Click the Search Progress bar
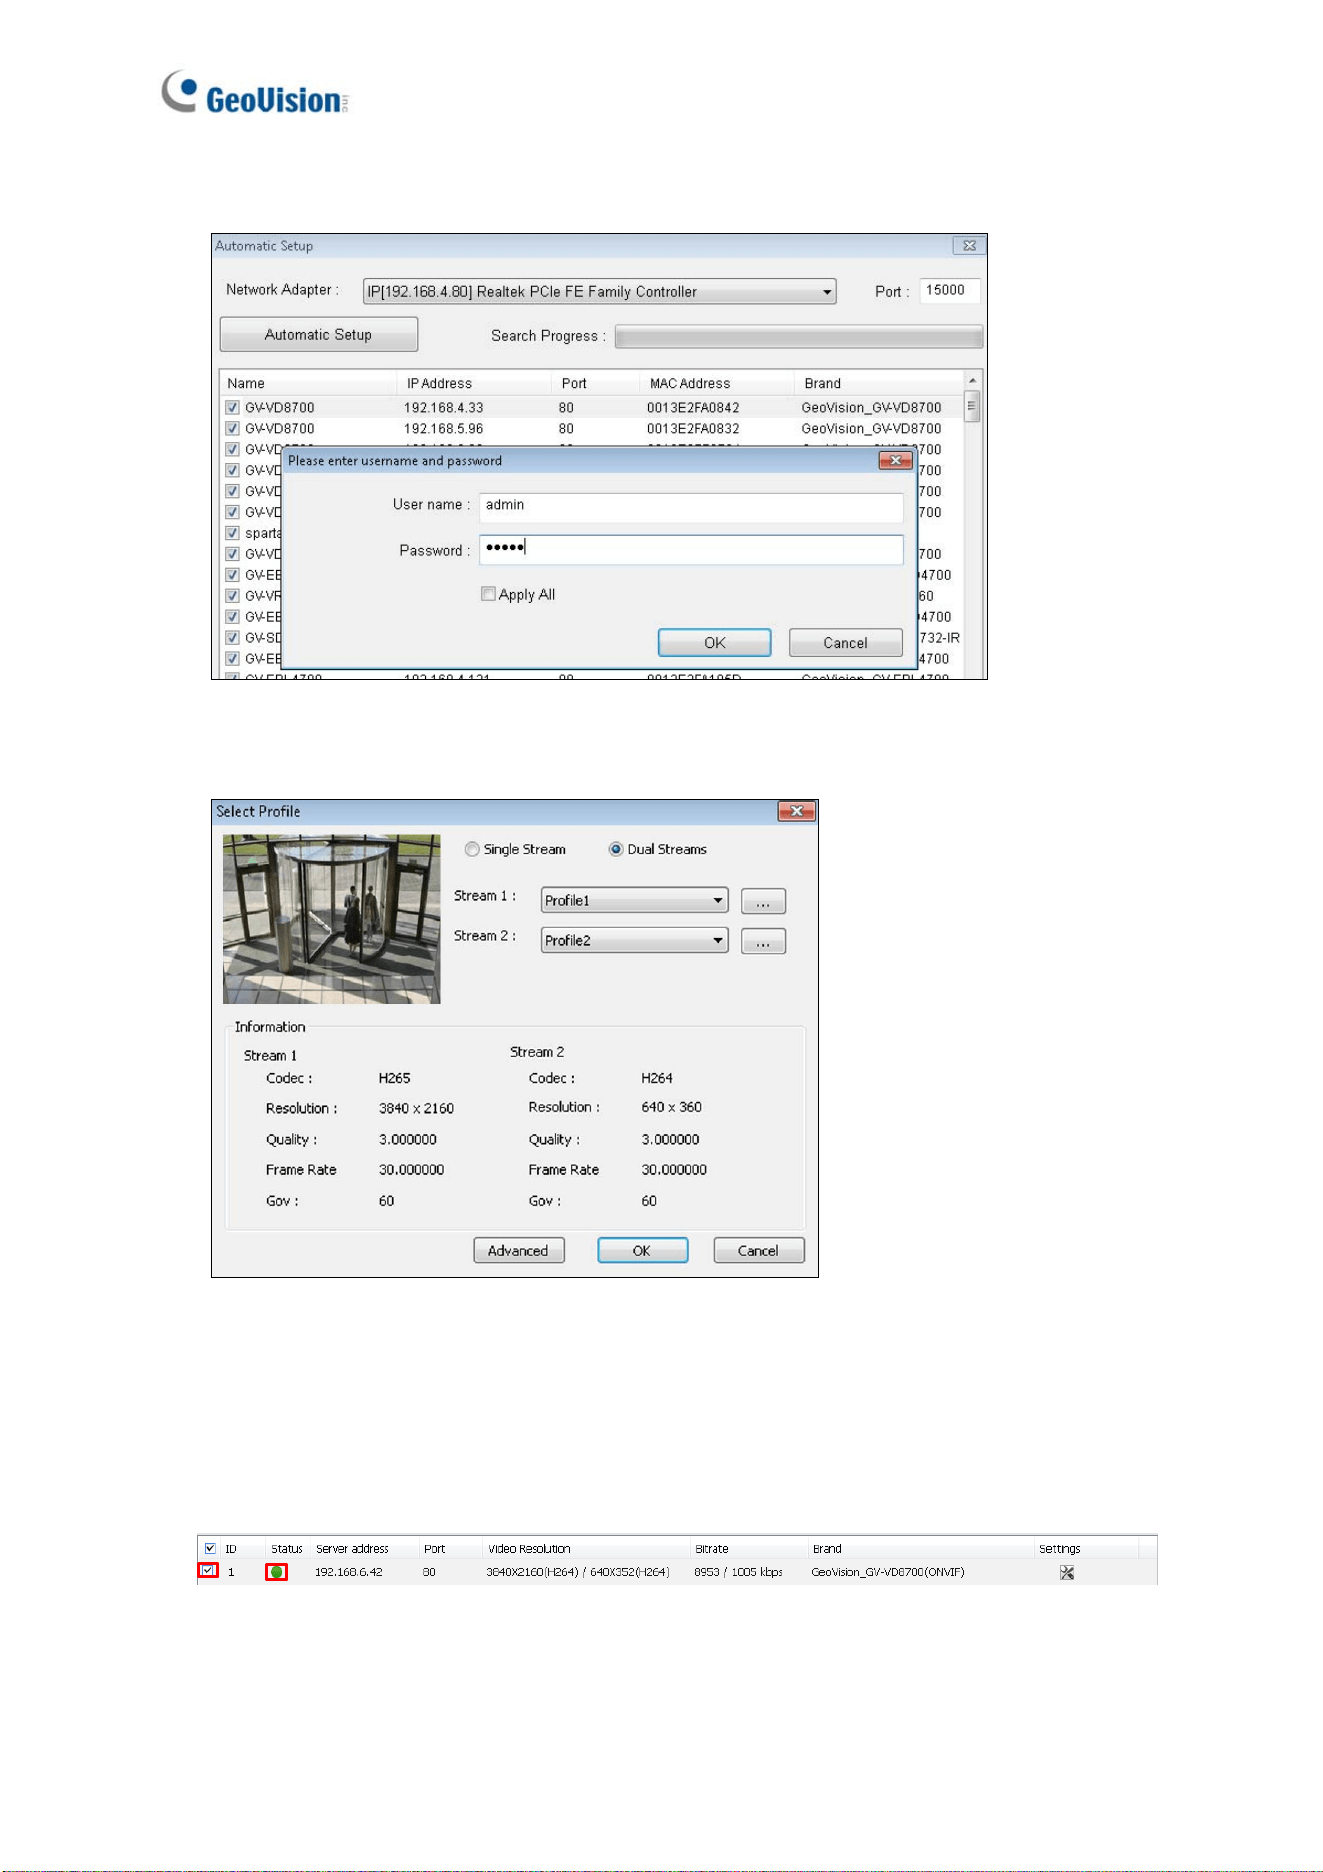Screen dimensions: 1323x1872 click(x=799, y=336)
